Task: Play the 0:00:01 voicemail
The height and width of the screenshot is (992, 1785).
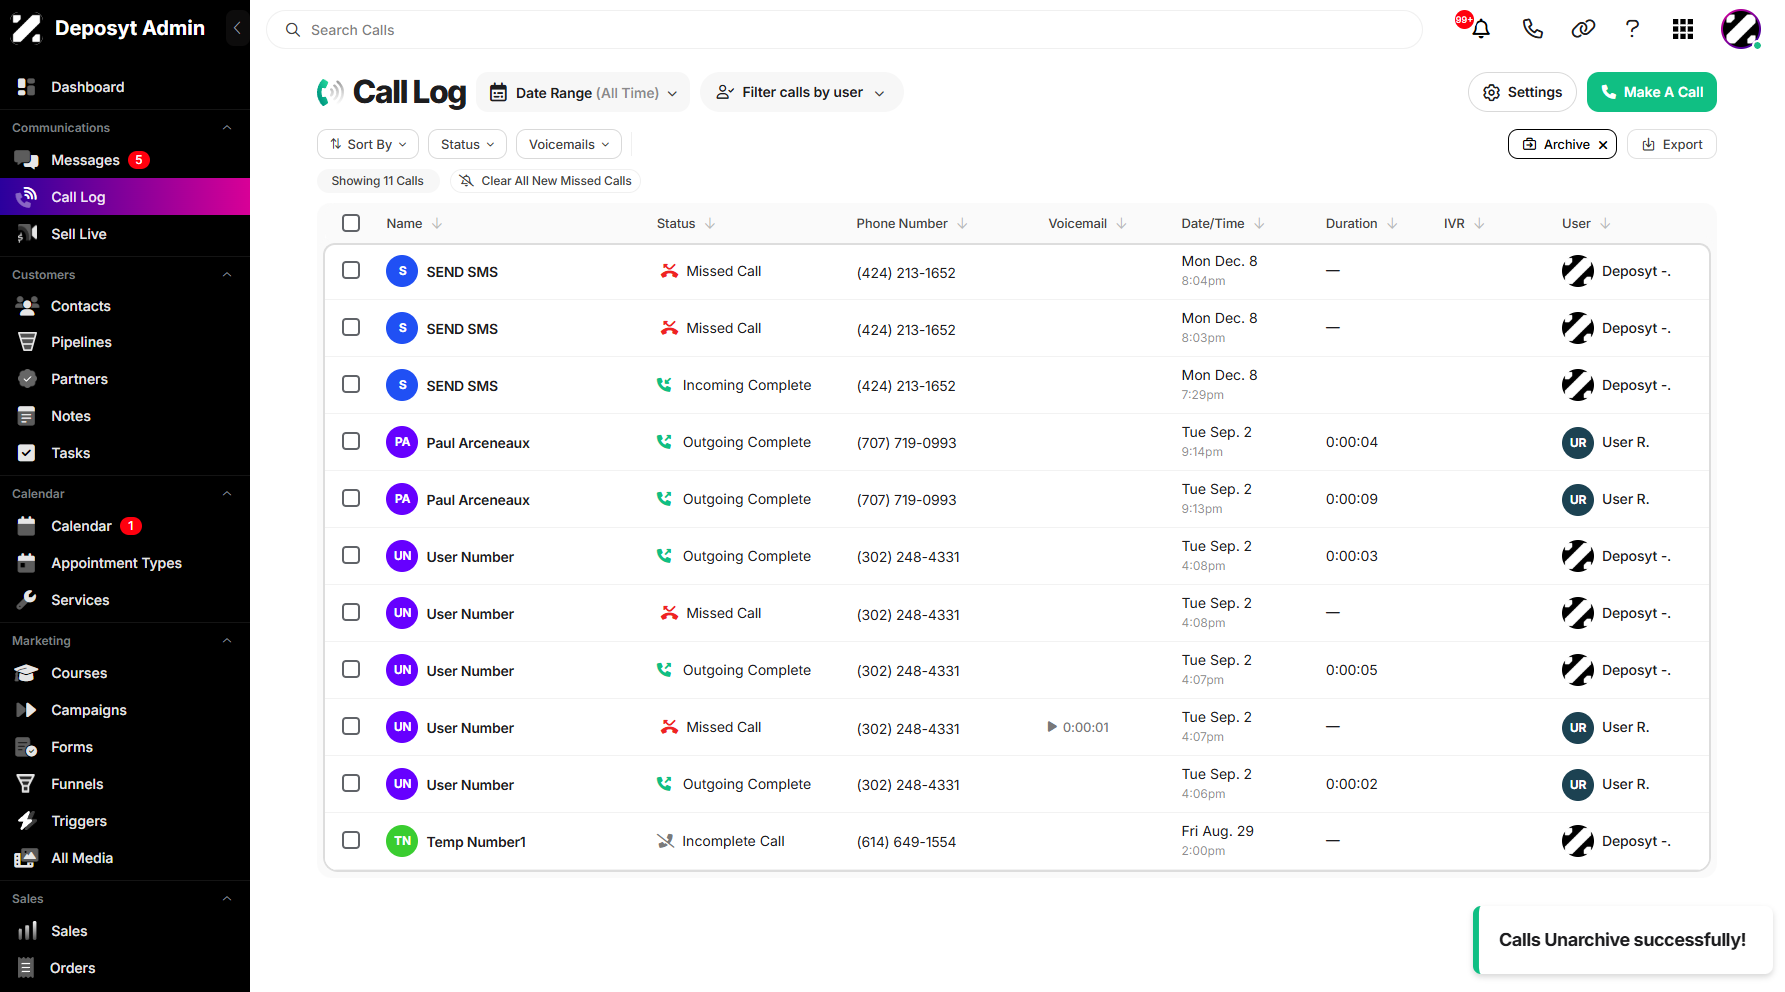Action: pos(1052,727)
